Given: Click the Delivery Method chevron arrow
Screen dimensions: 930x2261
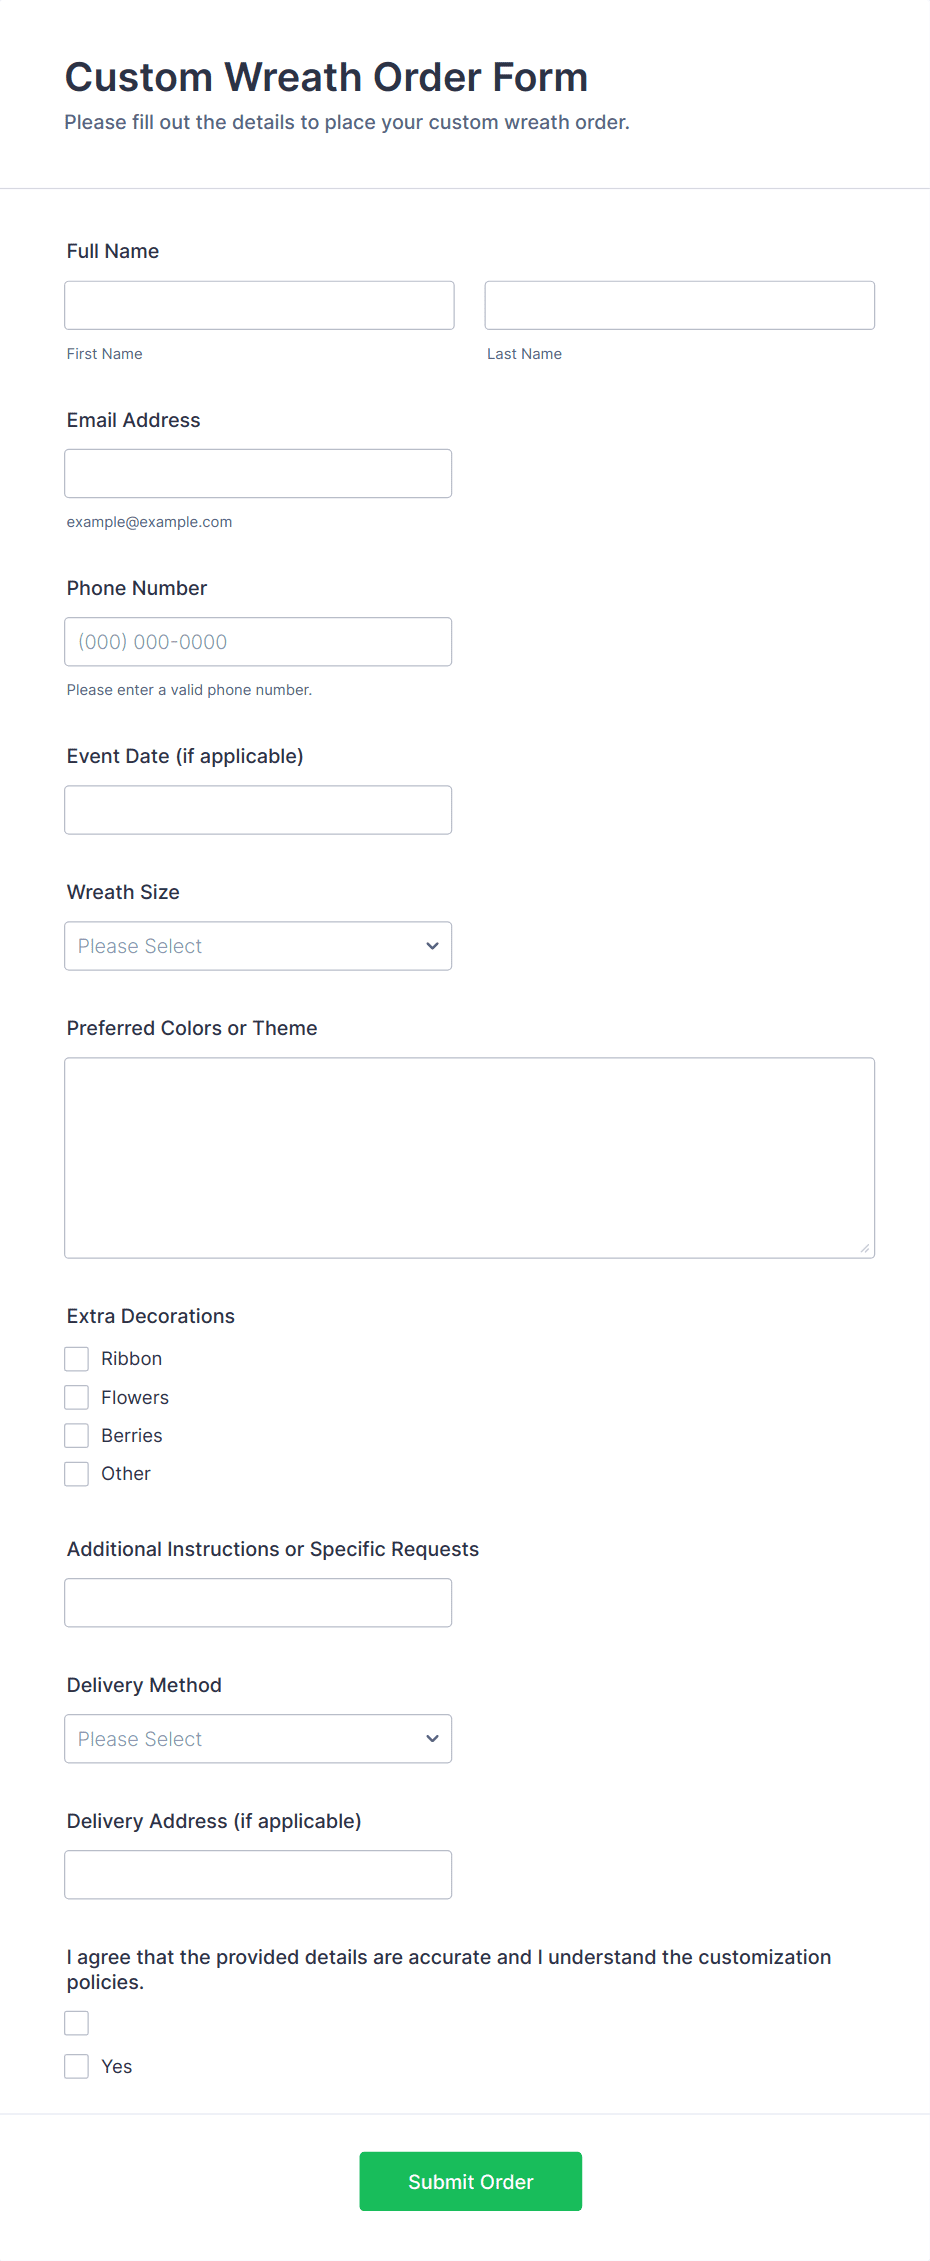Looking at the screenshot, I should (432, 1739).
